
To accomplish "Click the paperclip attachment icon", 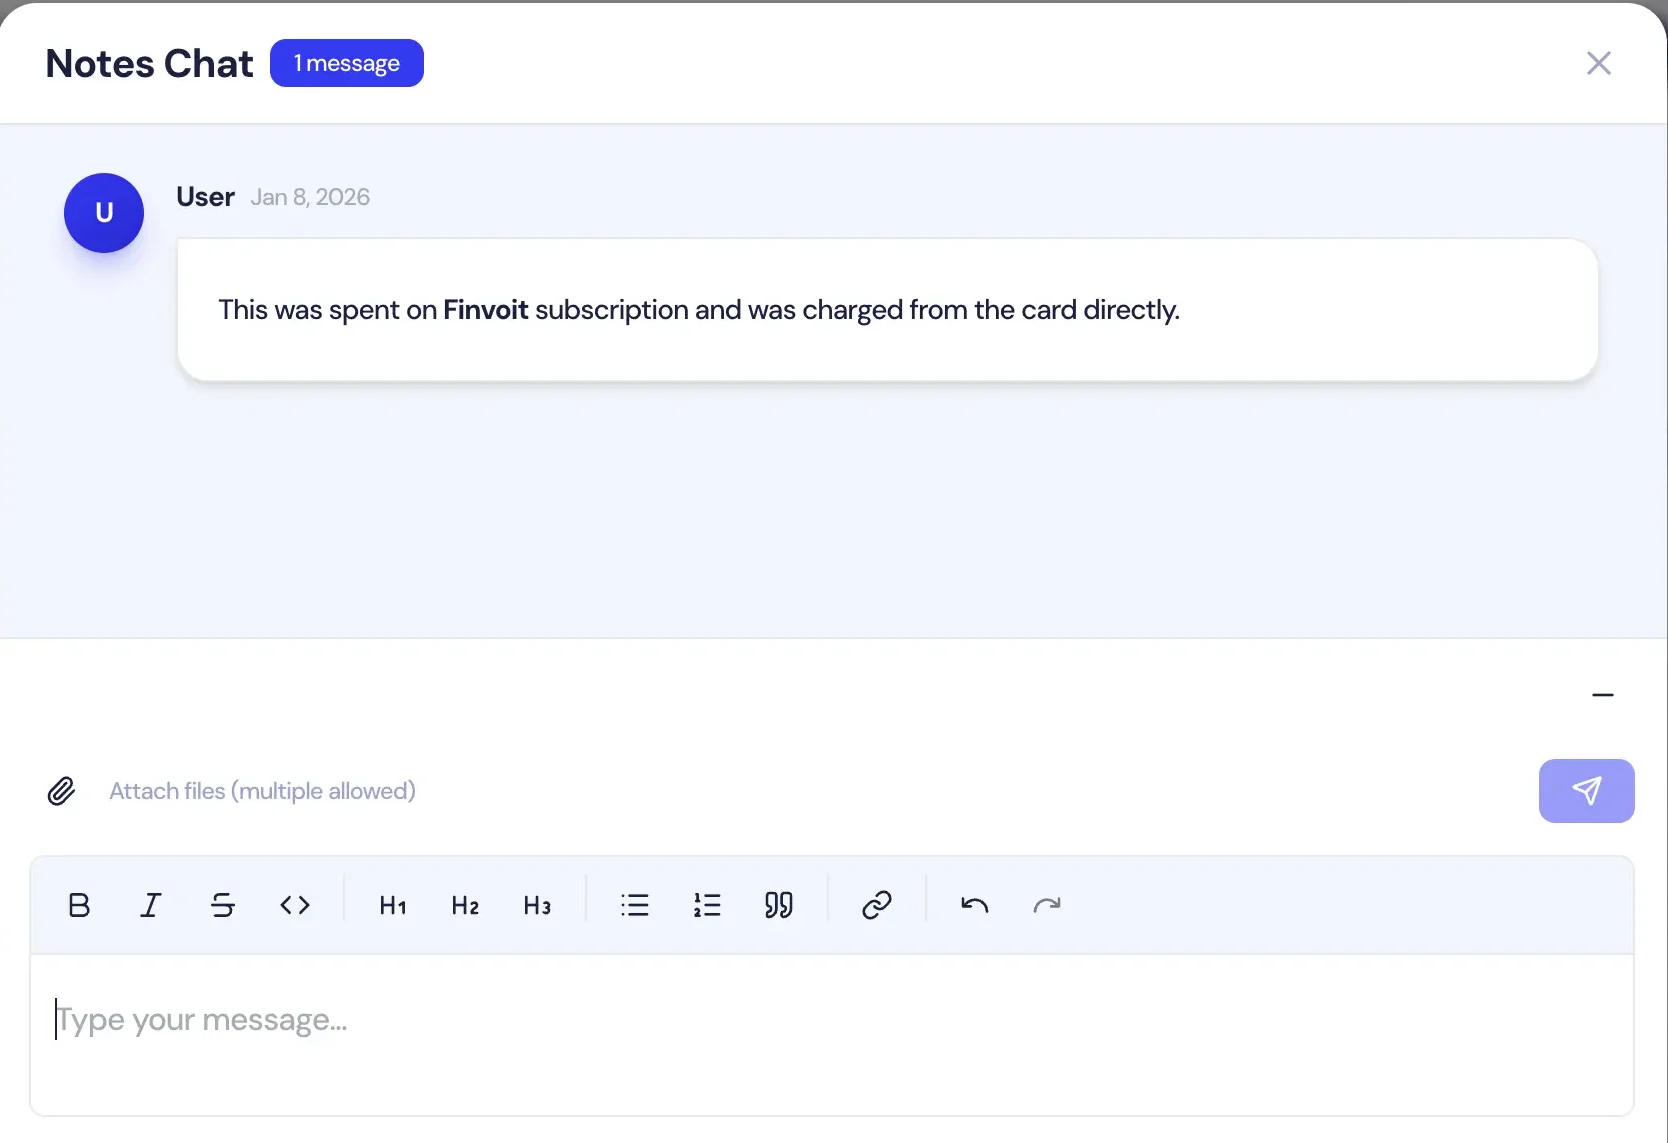I will 61,791.
